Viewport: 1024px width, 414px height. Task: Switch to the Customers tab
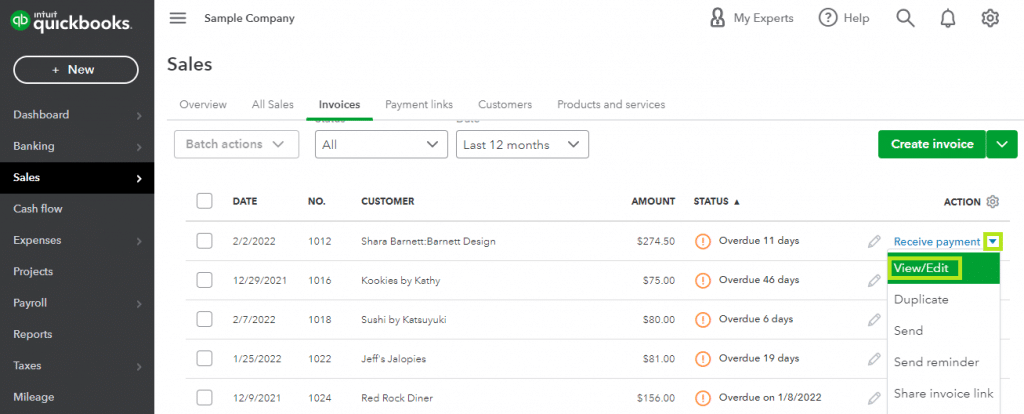[x=505, y=104]
